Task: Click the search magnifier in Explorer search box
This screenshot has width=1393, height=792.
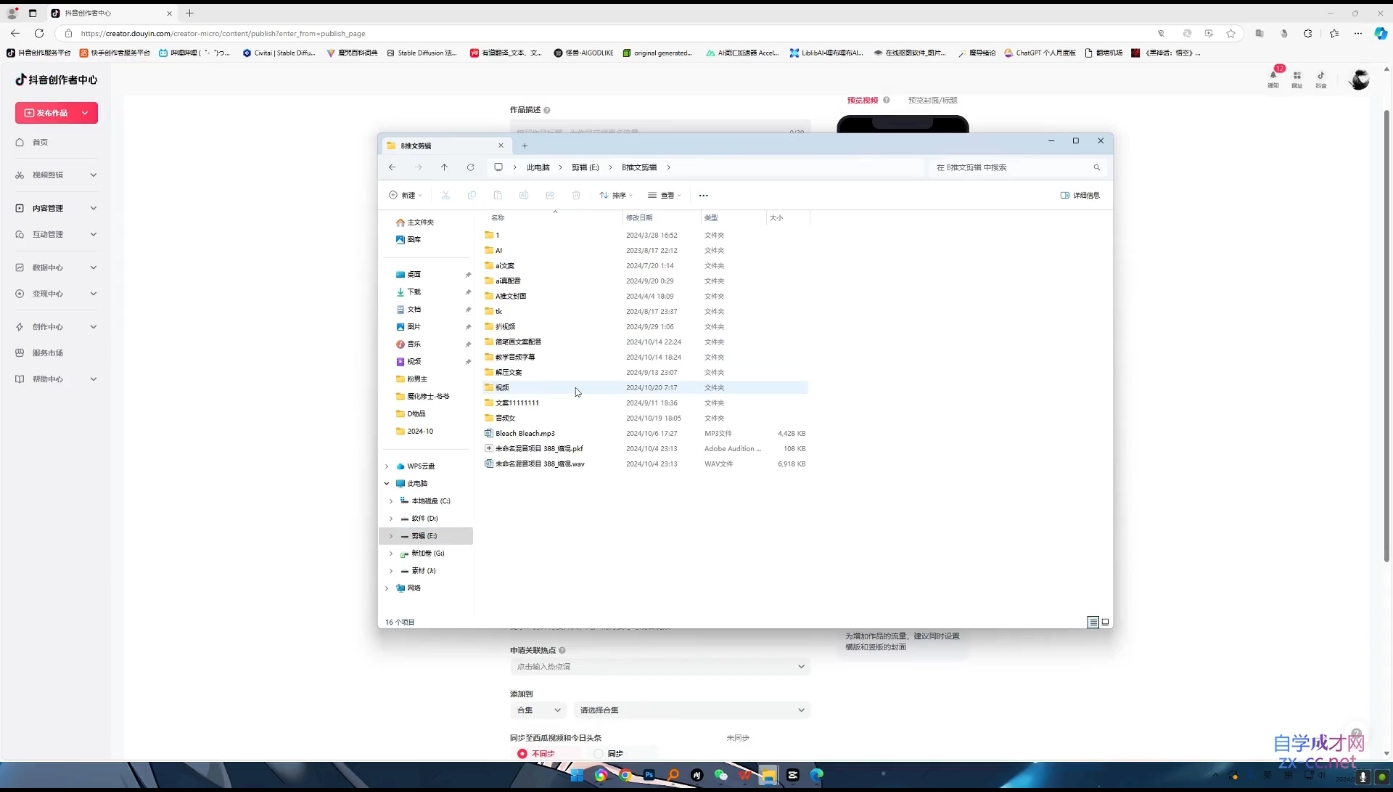Action: [x=1097, y=167]
